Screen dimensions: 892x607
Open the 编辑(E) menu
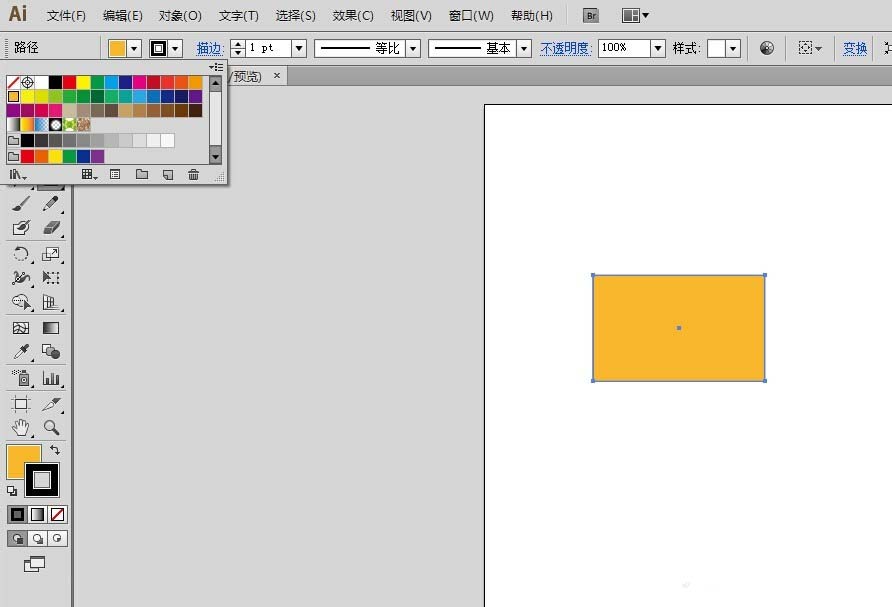coord(122,16)
